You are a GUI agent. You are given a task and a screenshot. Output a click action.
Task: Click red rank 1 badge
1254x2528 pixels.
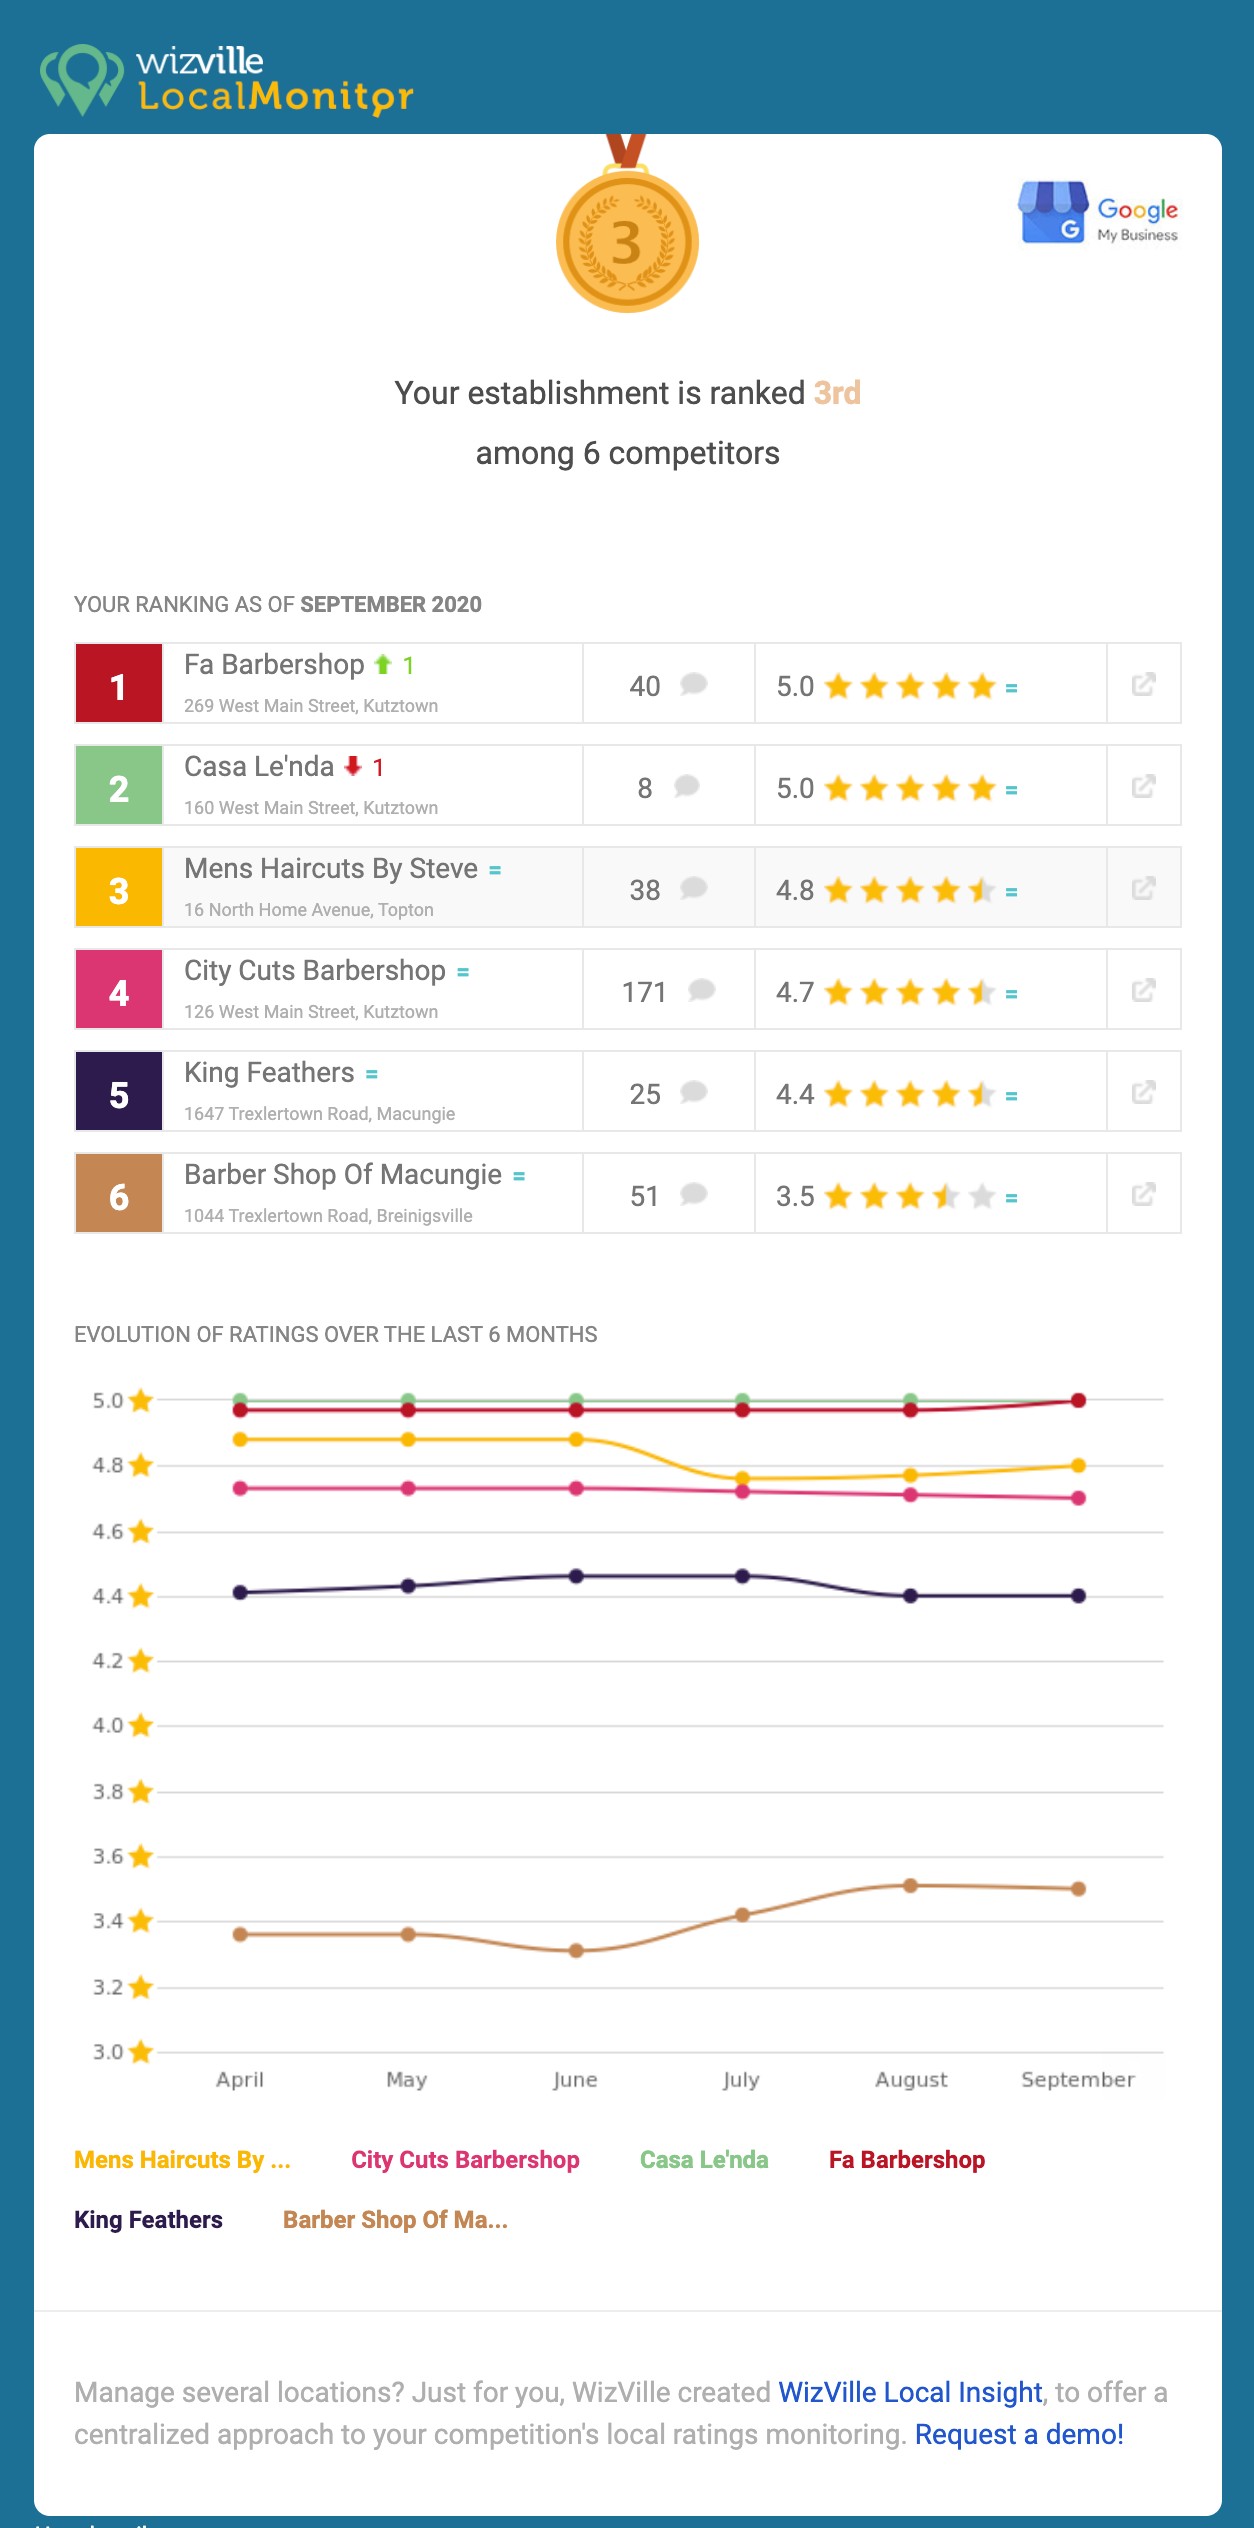tap(119, 684)
